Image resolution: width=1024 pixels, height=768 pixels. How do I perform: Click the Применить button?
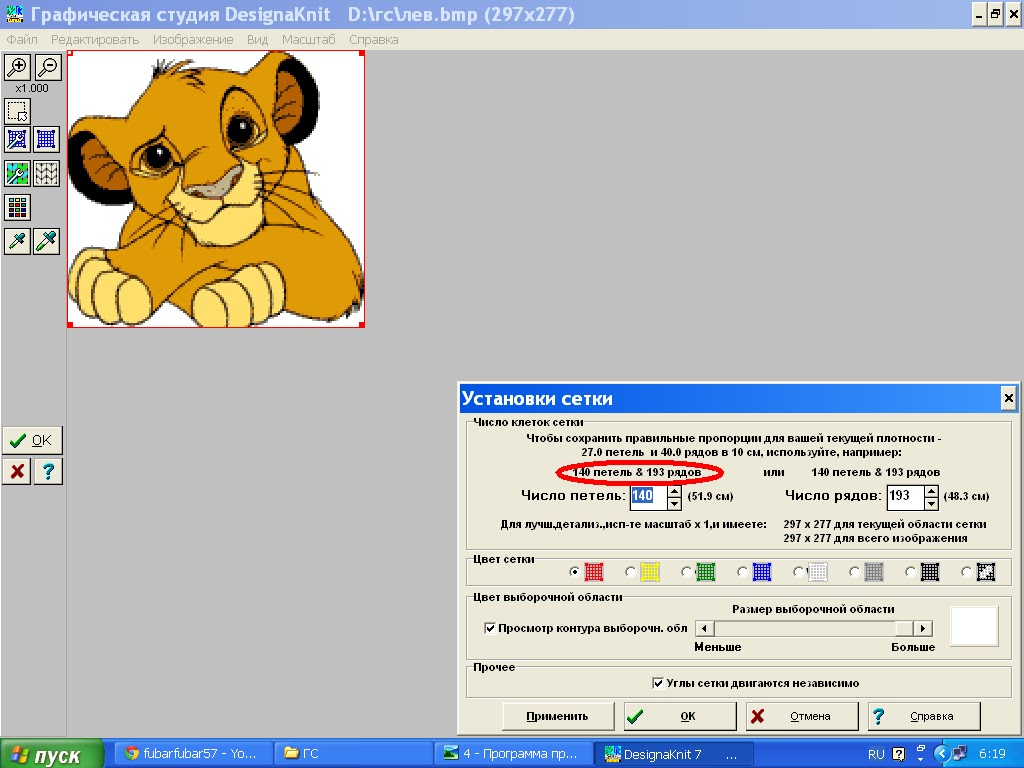(558, 716)
